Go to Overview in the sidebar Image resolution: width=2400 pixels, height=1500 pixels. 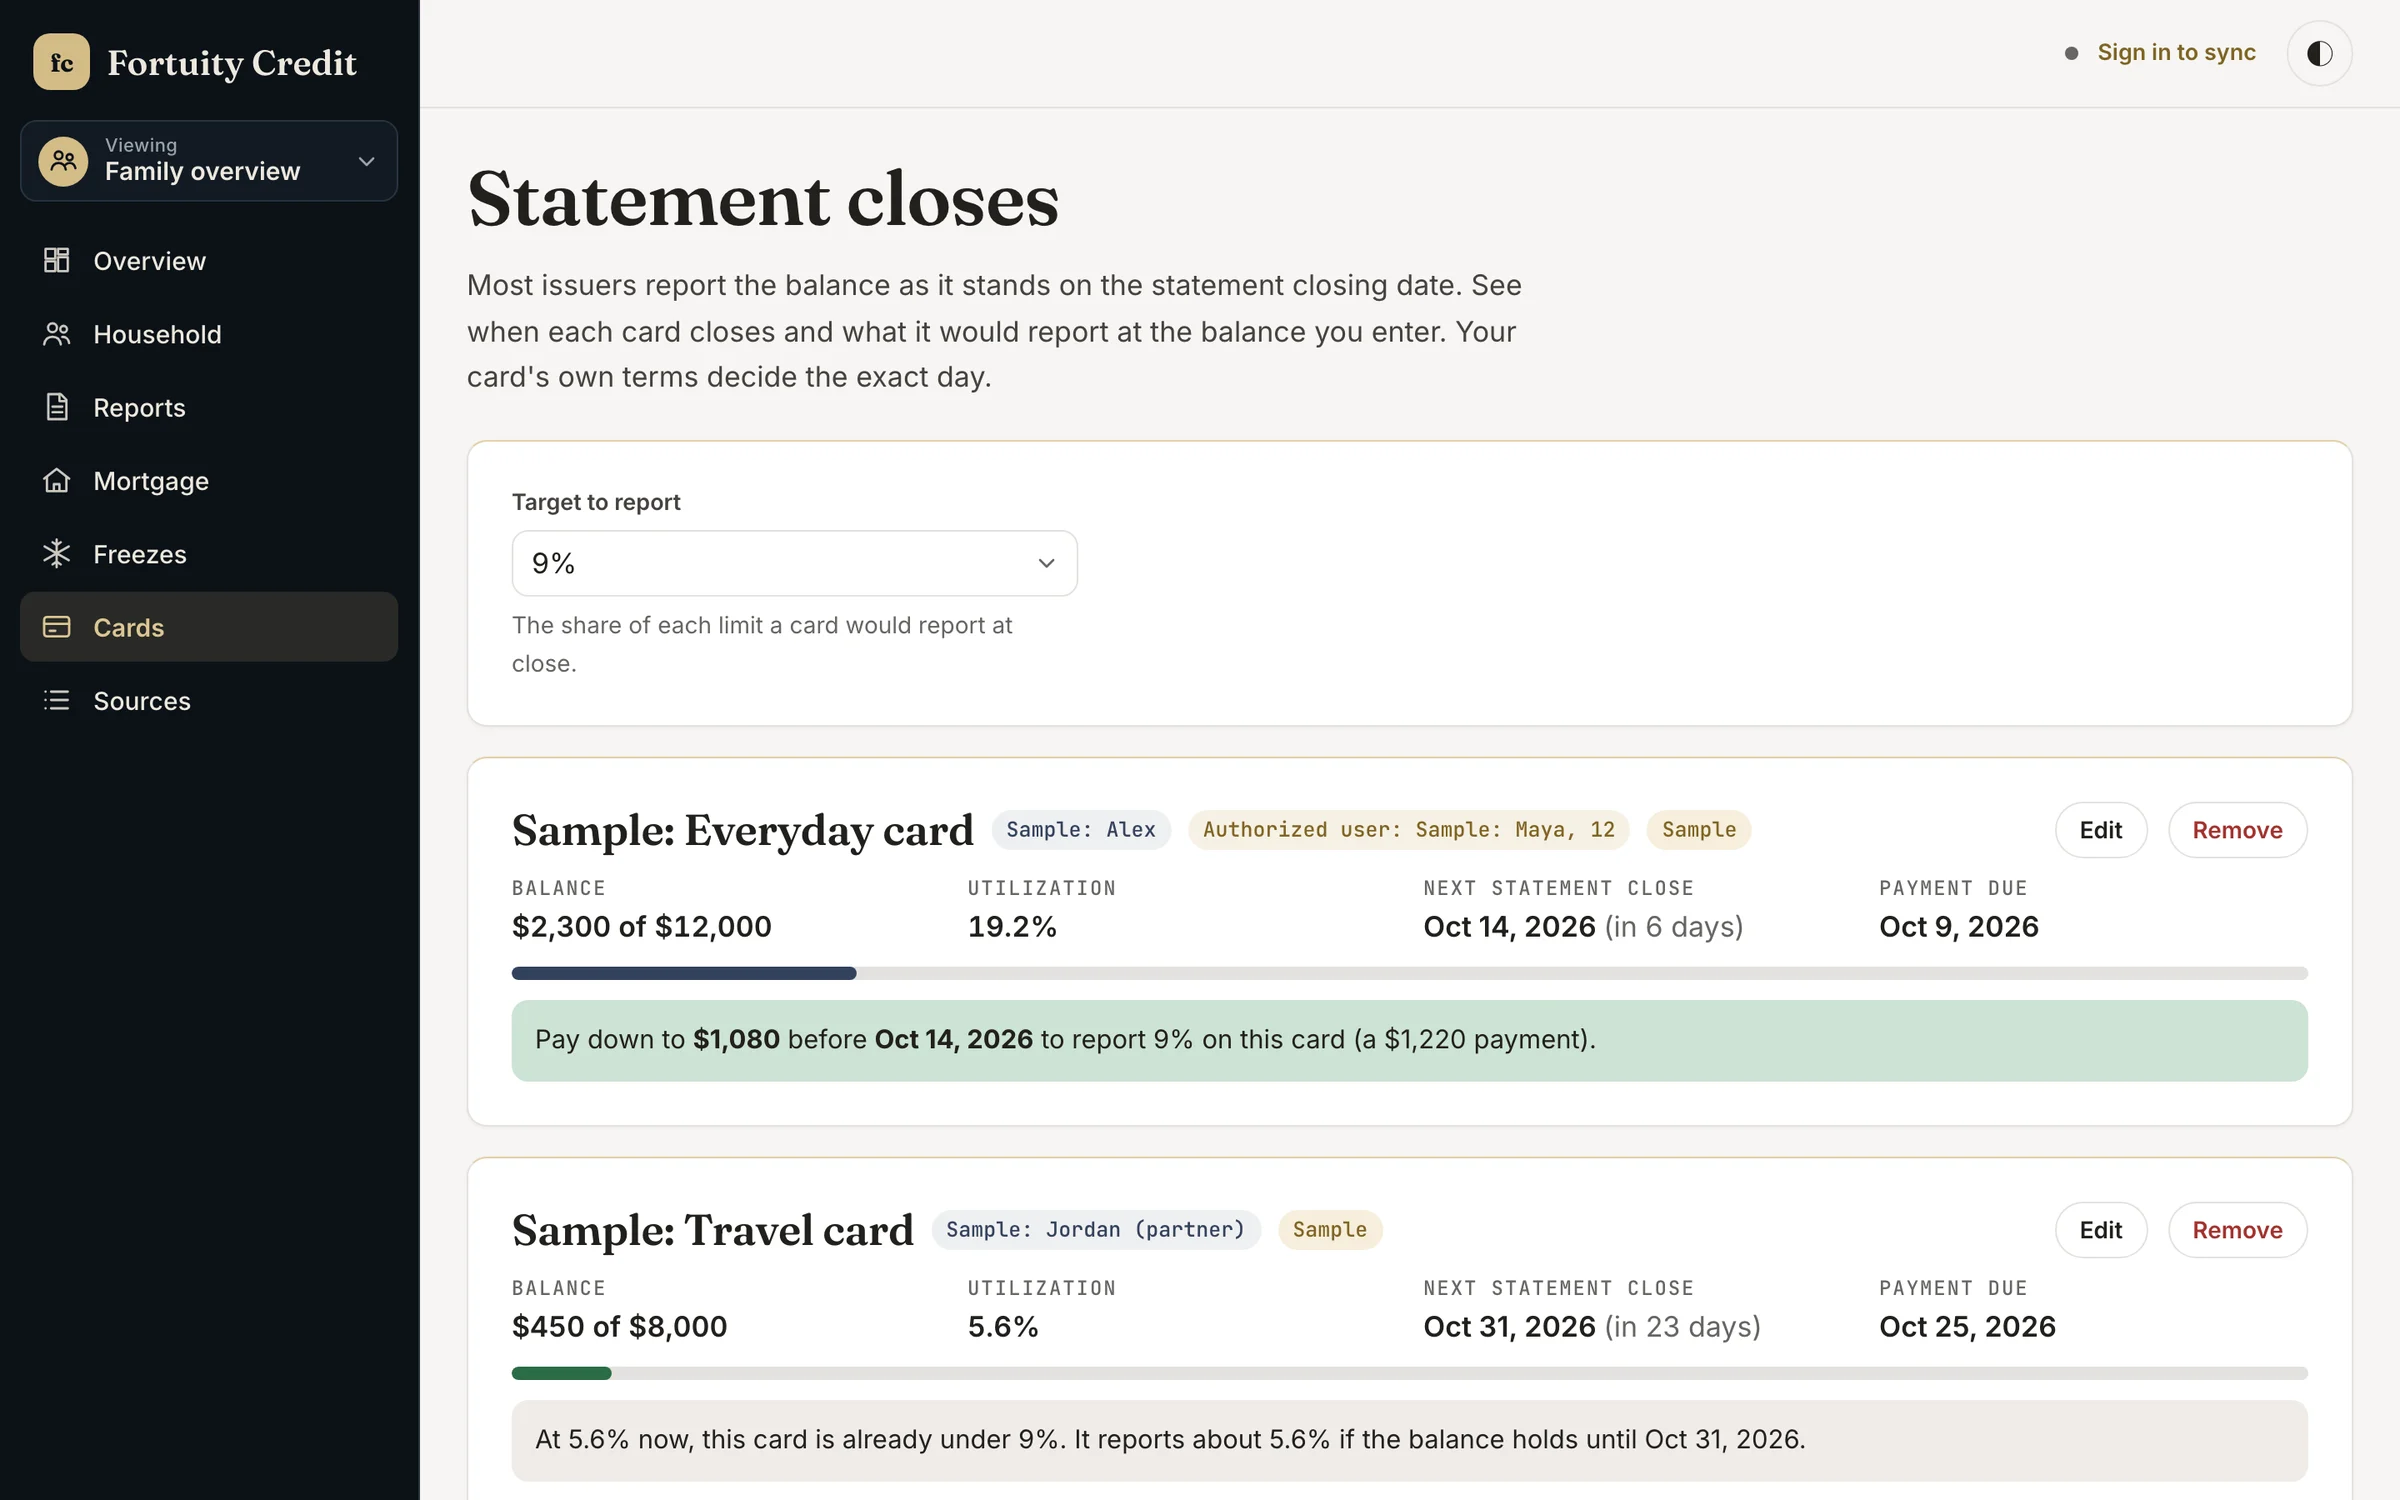[x=209, y=260]
